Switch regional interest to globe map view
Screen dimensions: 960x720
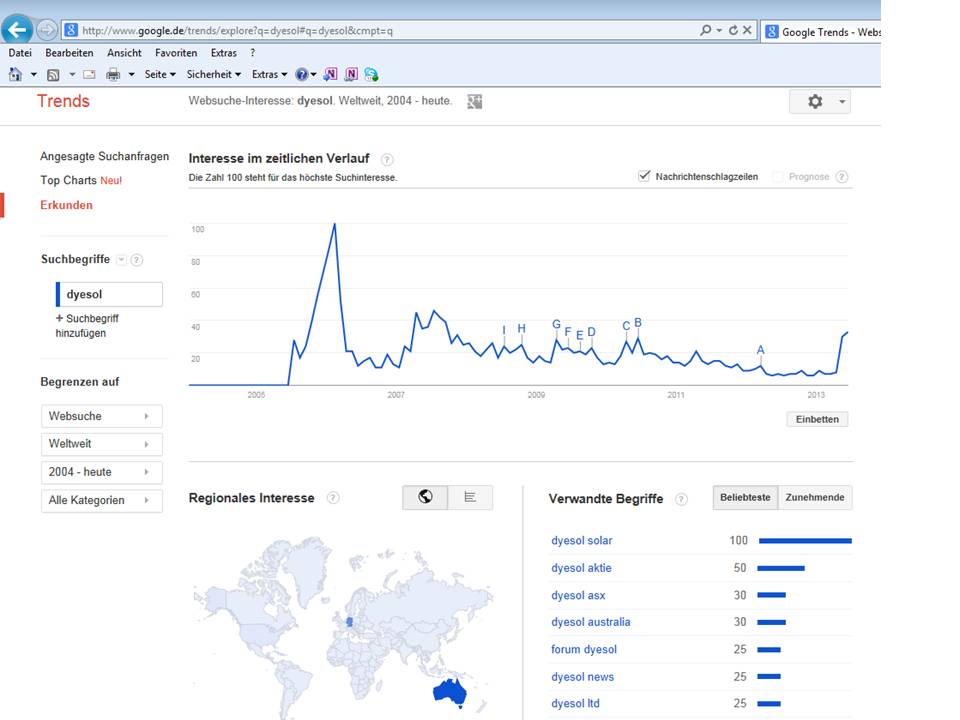coord(426,497)
